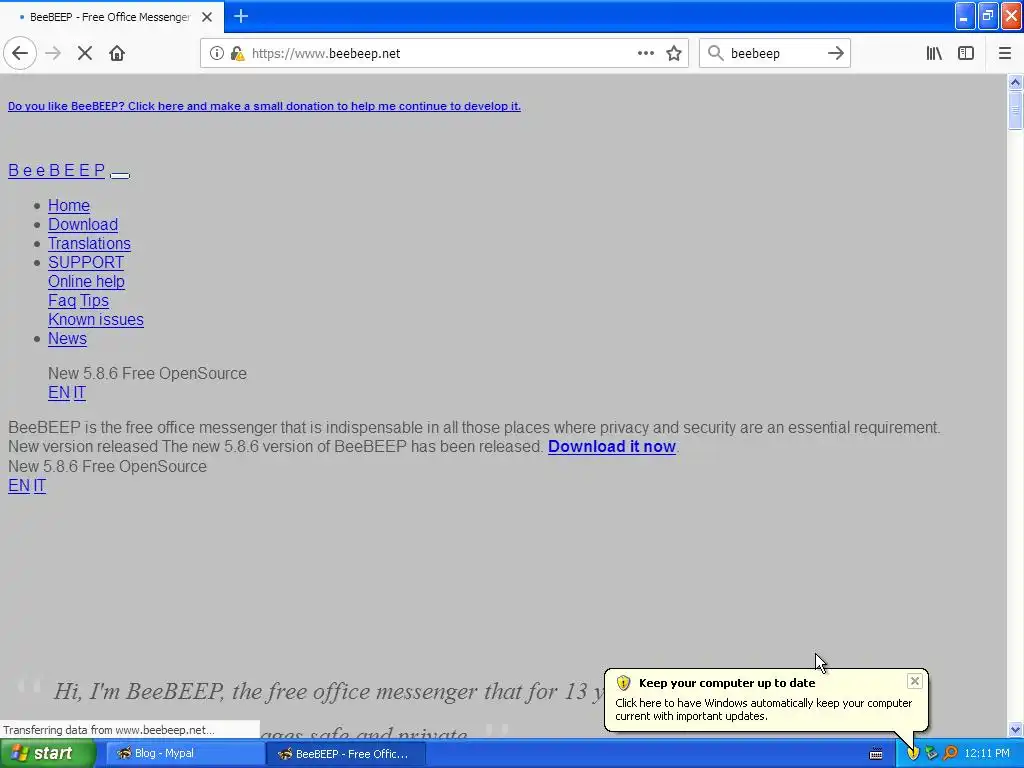This screenshot has width=1024, height=768.
Task: Click the EN link under the menu list
Action: point(59,392)
